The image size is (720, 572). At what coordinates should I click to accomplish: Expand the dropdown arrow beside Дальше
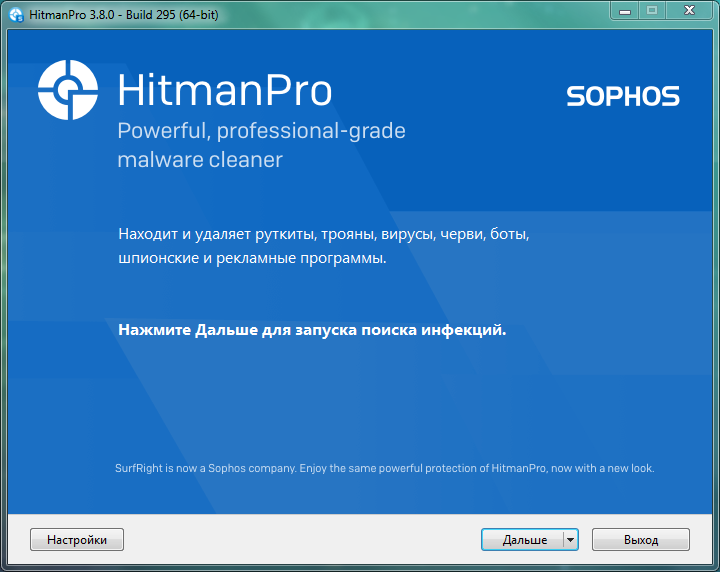[x=571, y=539]
